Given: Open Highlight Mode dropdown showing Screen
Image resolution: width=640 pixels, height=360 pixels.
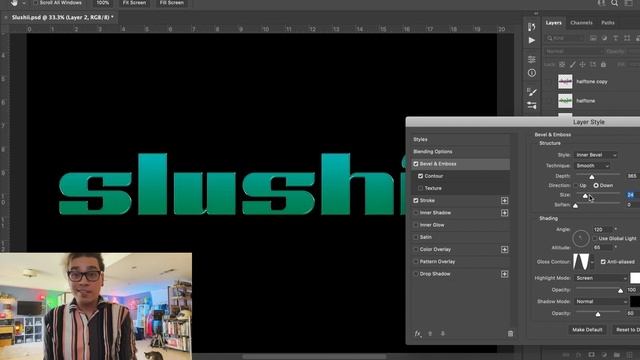Looking at the screenshot, I should click(x=600, y=278).
